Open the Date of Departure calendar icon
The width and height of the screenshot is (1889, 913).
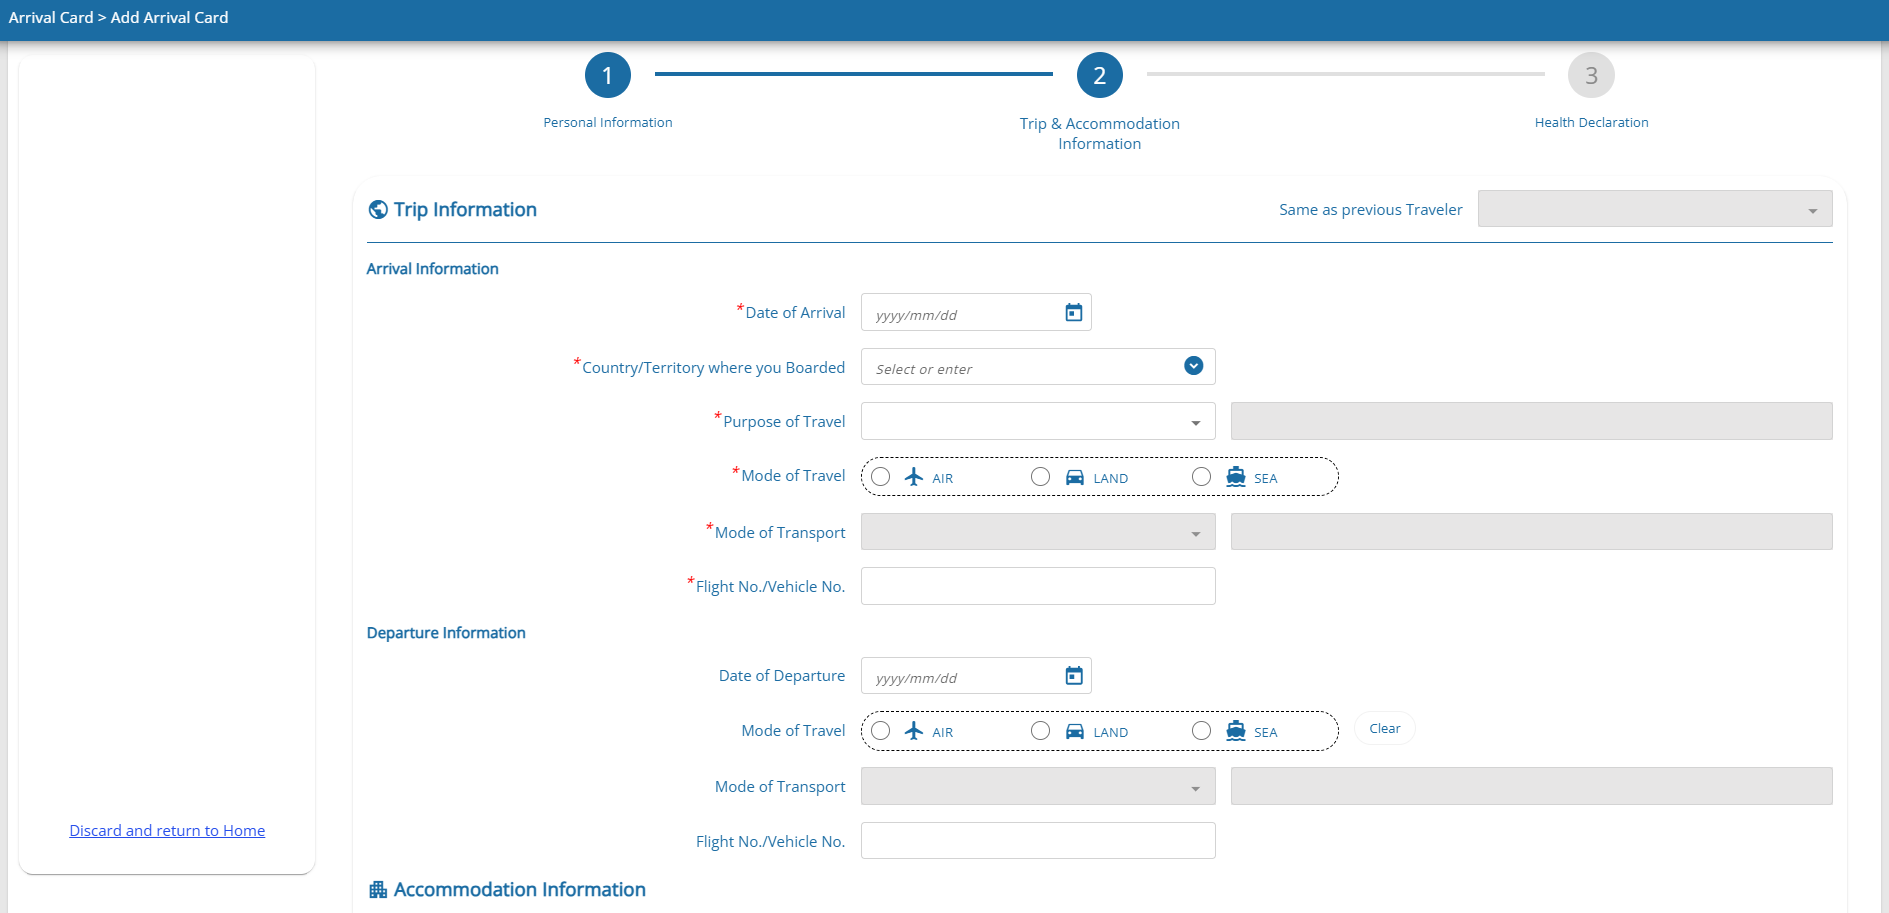[x=1073, y=676]
